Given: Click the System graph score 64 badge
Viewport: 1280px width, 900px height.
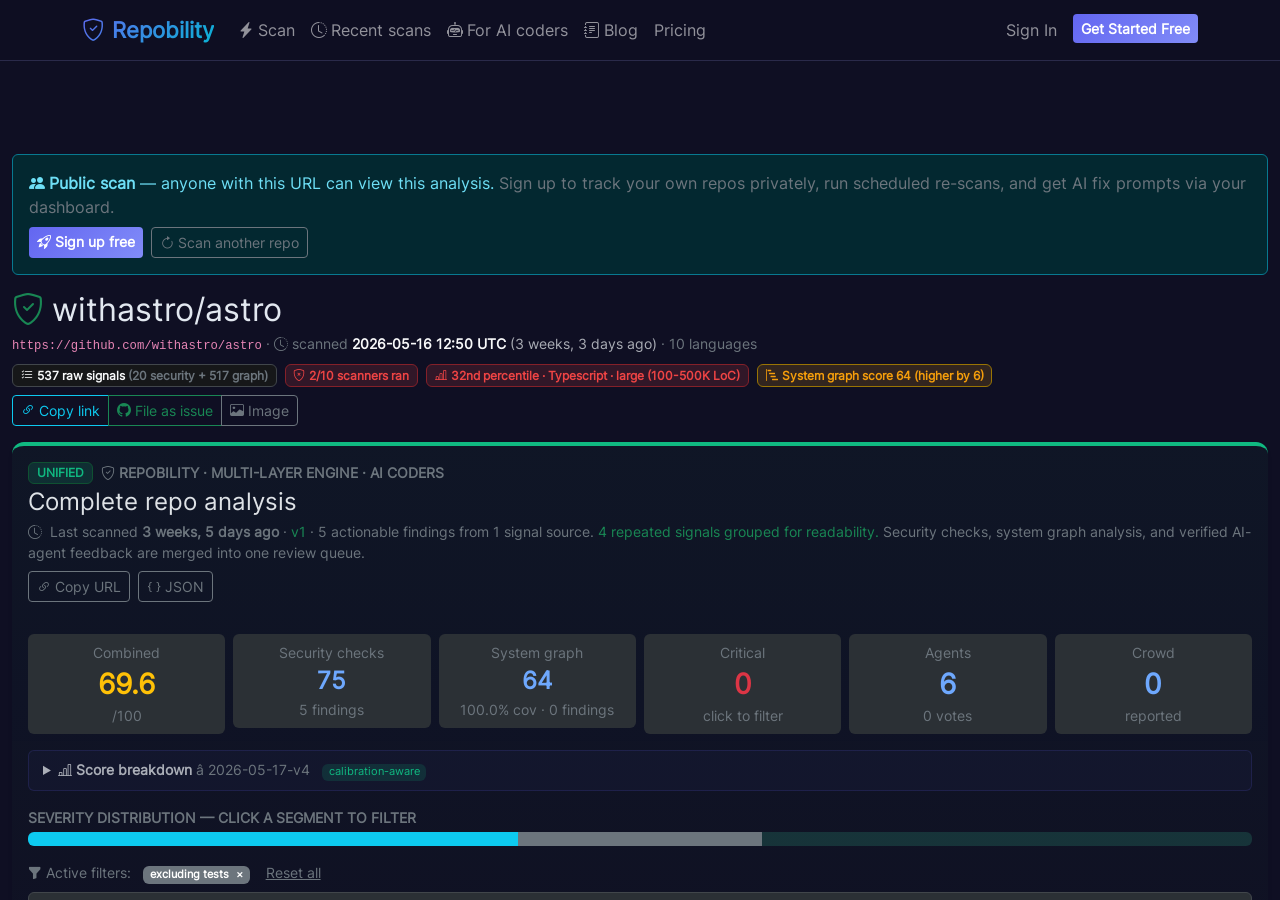Looking at the screenshot, I should coord(874,375).
